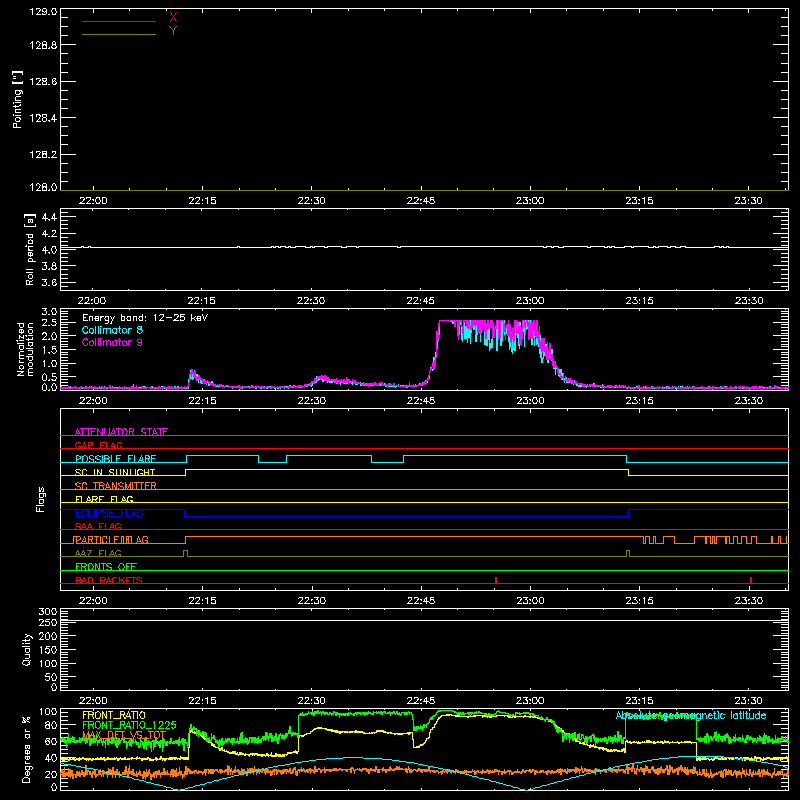This screenshot has height=800, width=800.
Task: Click the 128.8 tick label
Action: point(43,45)
